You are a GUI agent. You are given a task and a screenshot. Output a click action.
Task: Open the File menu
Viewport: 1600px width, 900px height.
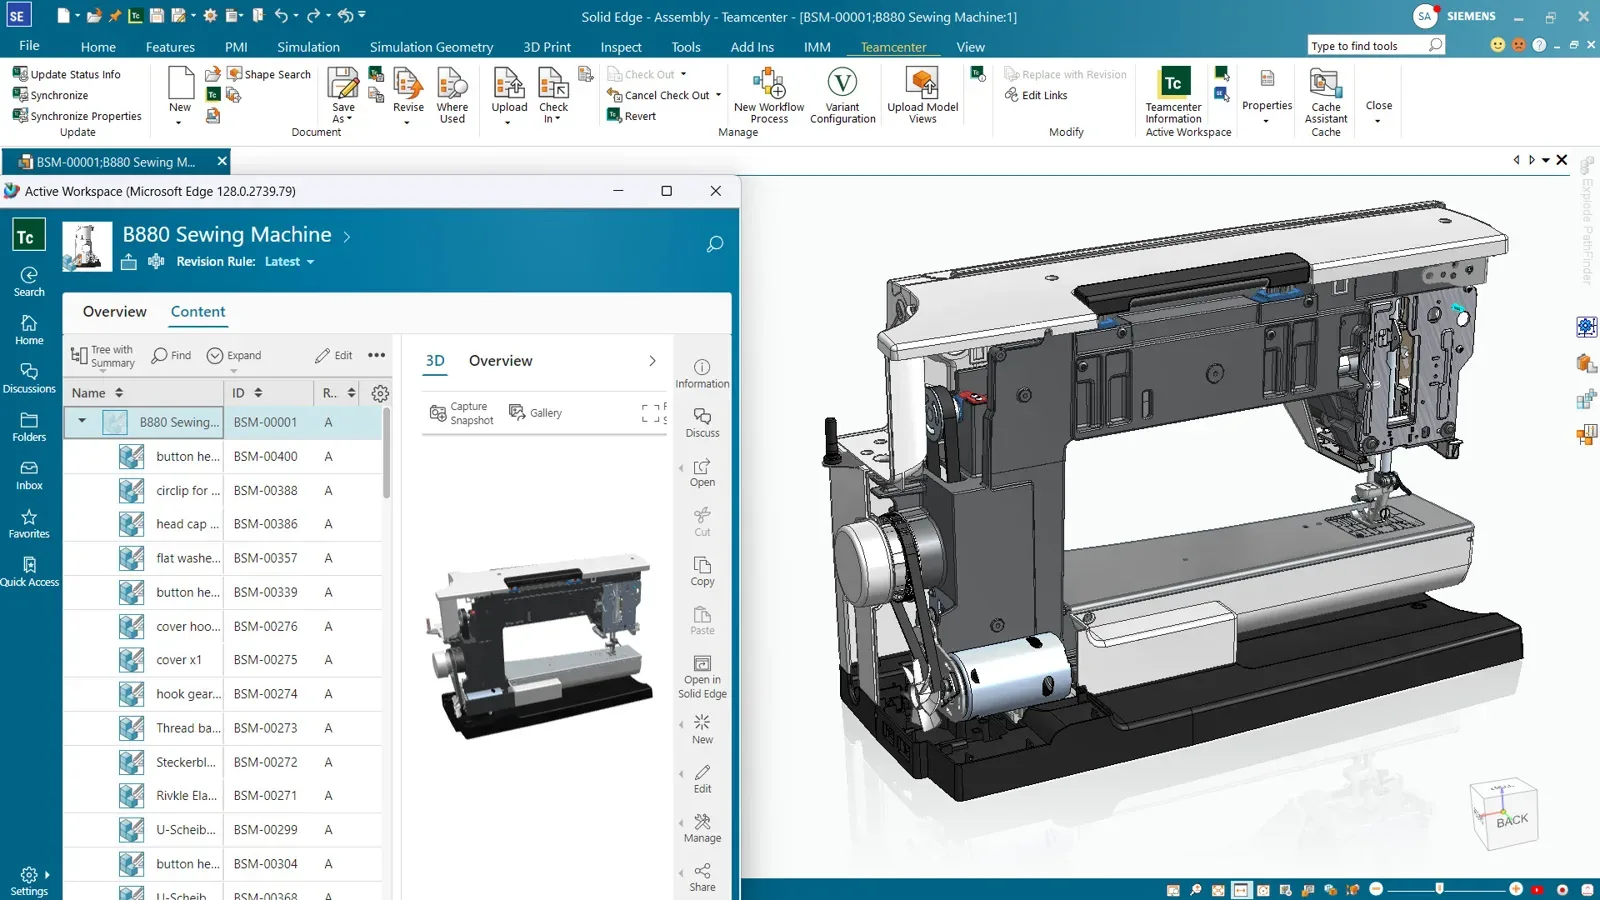tap(29, 46)
